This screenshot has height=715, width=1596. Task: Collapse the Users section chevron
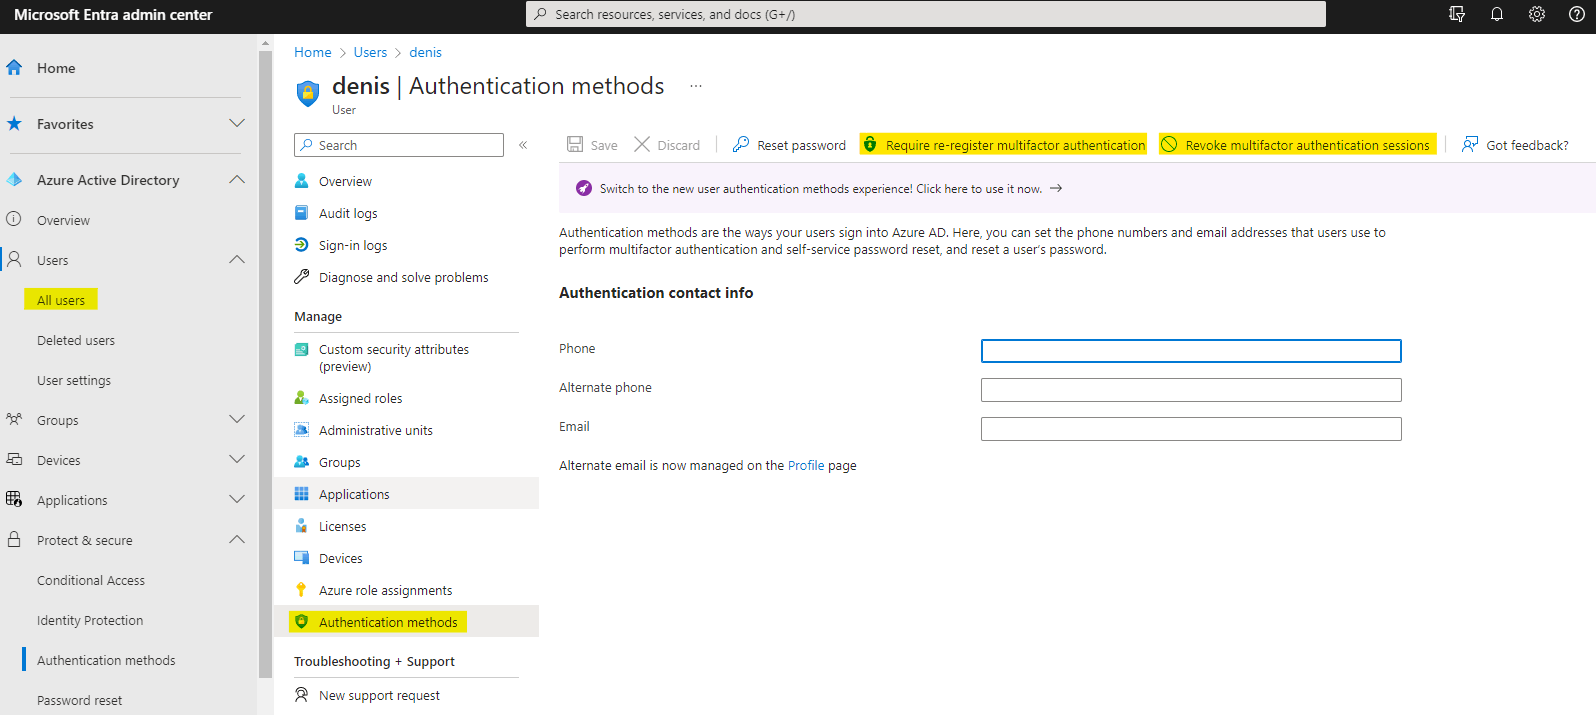coord(237,260)
